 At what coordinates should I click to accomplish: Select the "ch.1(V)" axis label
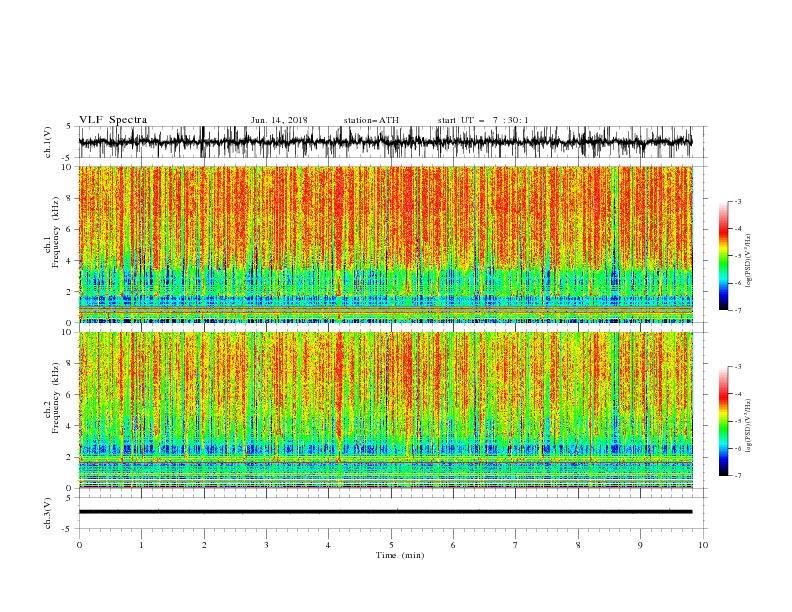pyautogui.click(x=48, y=142)
